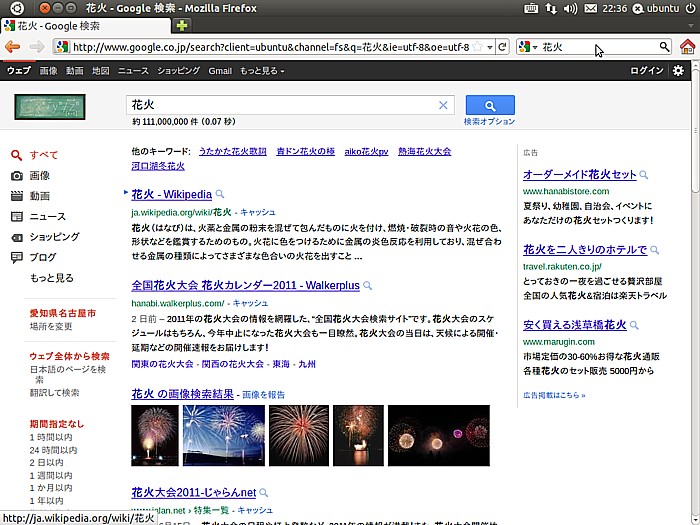Filter results to 24 時間以内

53,450
